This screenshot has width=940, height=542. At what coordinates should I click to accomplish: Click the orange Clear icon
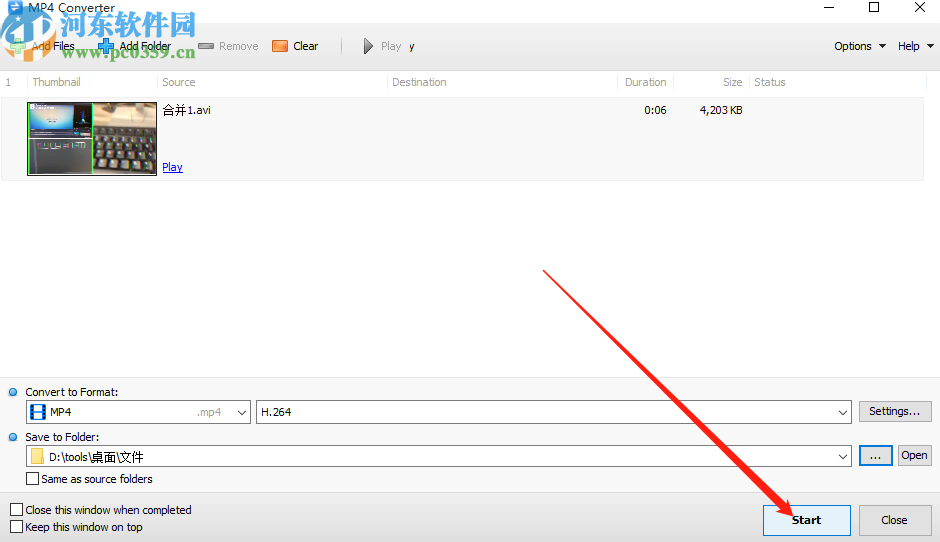coord(280,46)
